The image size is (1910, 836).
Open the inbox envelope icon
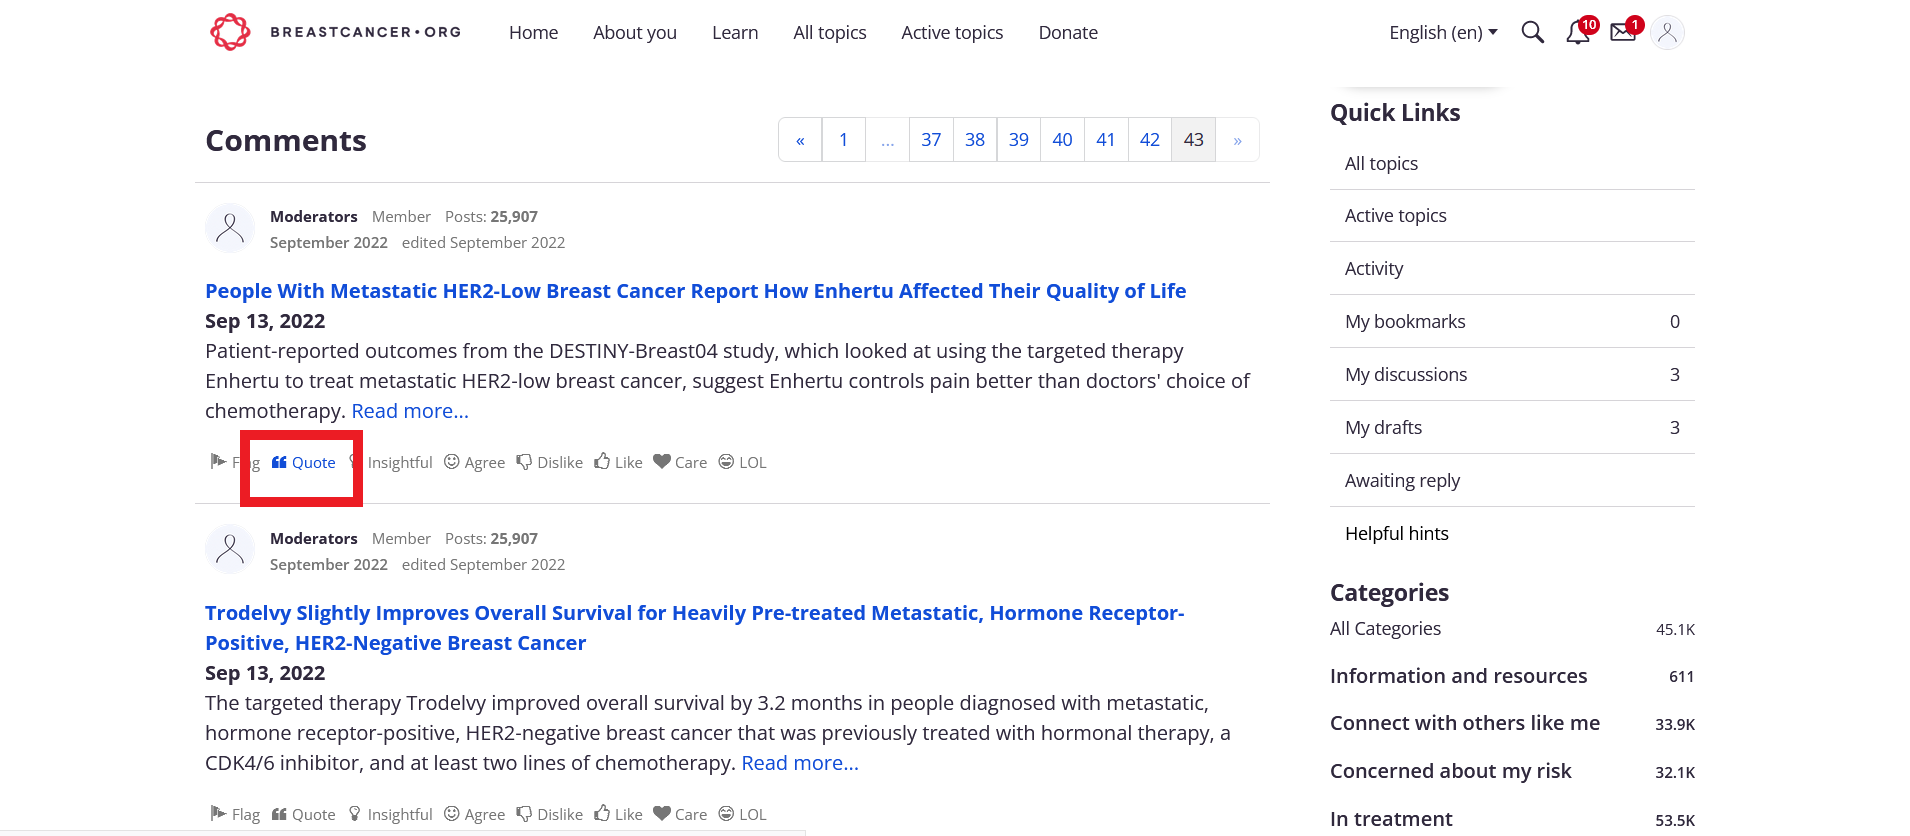coord(1623,32)
